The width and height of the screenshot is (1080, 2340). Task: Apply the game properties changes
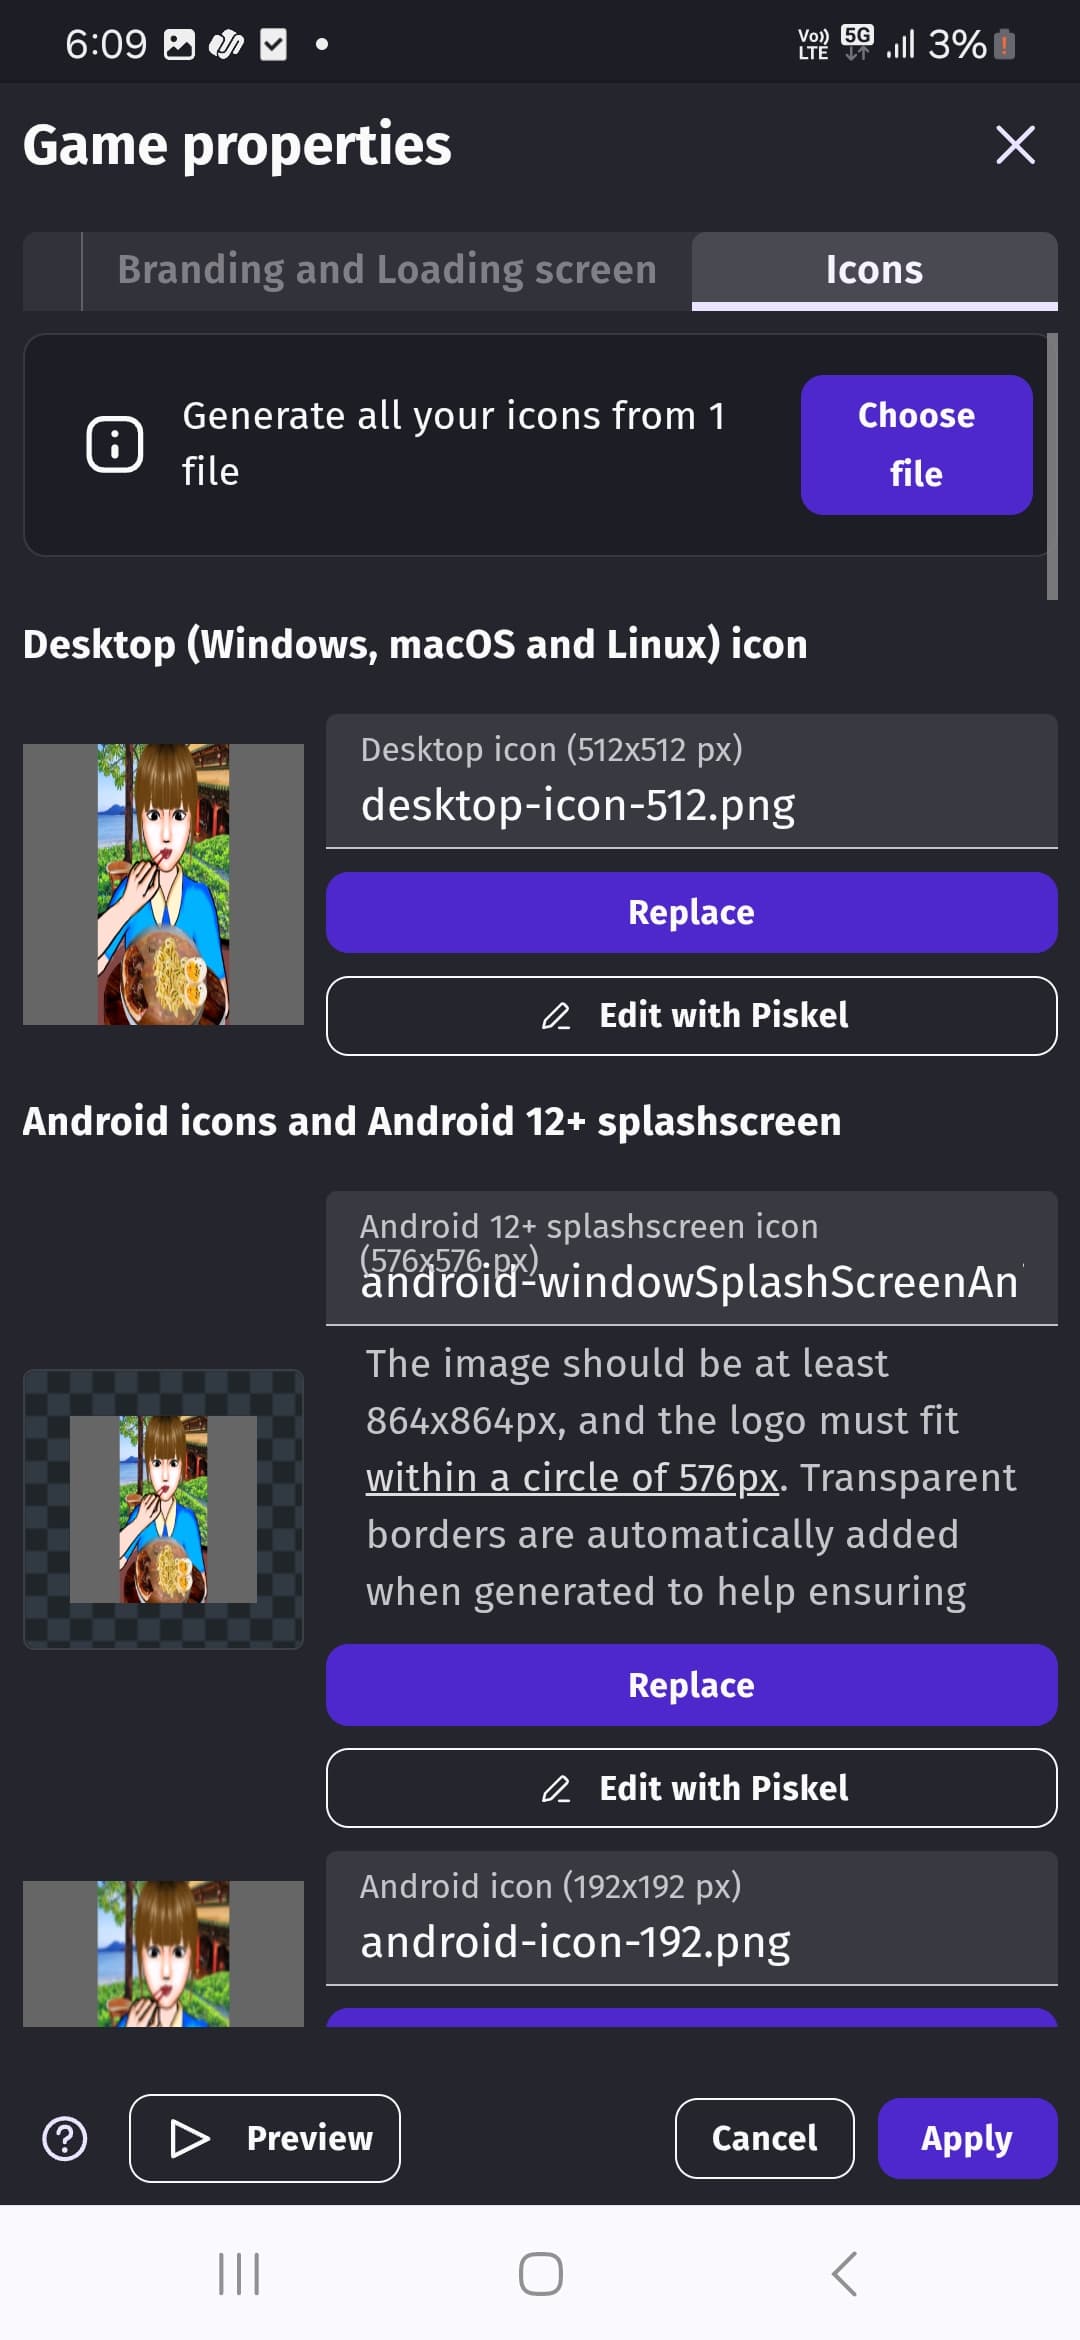[x=967, y=2138]
